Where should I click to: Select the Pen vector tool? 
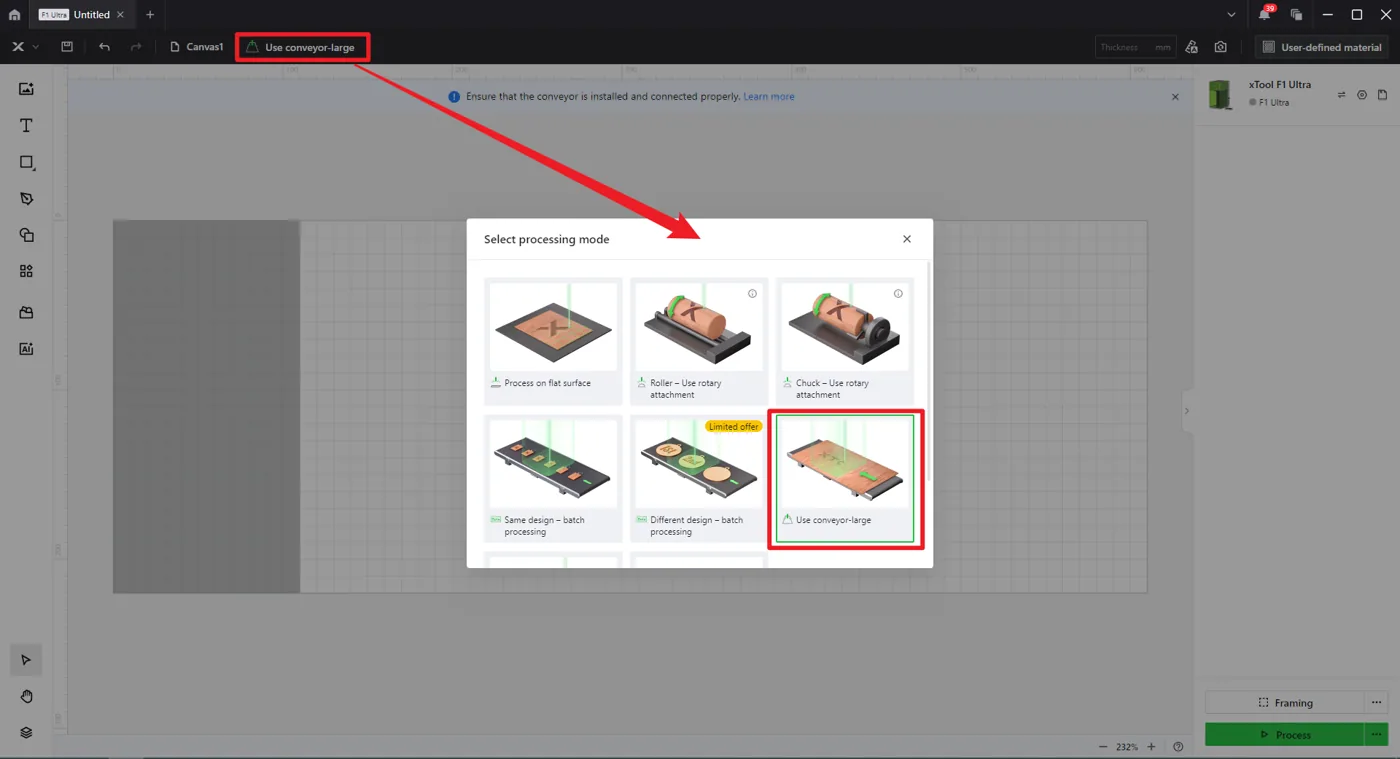pyautogui.click(x=26, y=198)
